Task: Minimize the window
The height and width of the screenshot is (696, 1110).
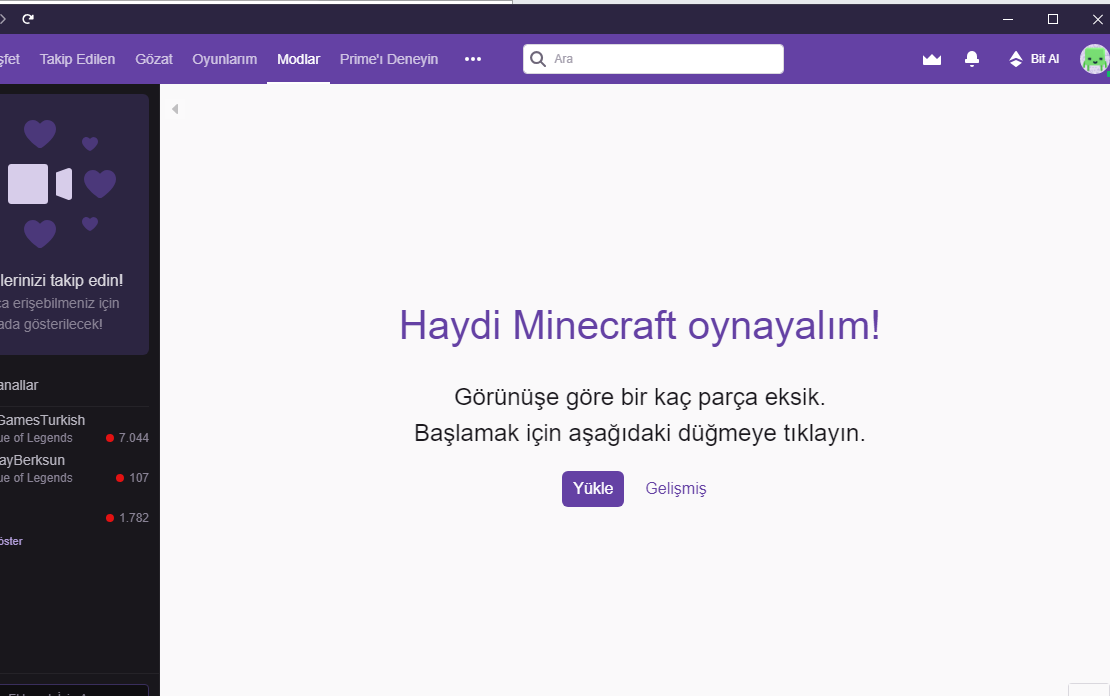Action: click(x=1007, y=19)
